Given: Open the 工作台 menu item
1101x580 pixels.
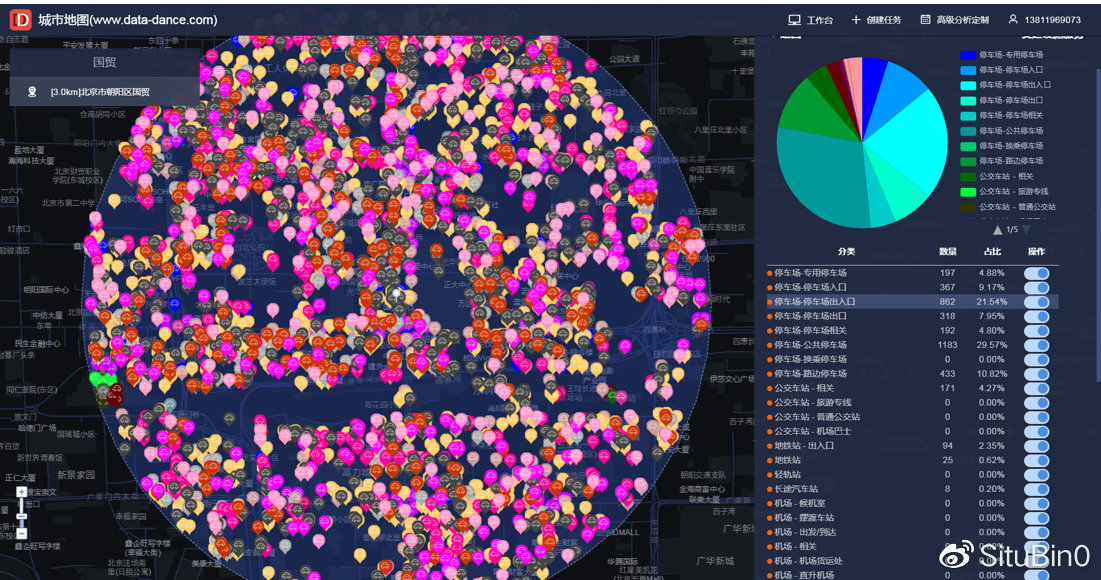Looking at the screenshot, I should pos(810,20).
